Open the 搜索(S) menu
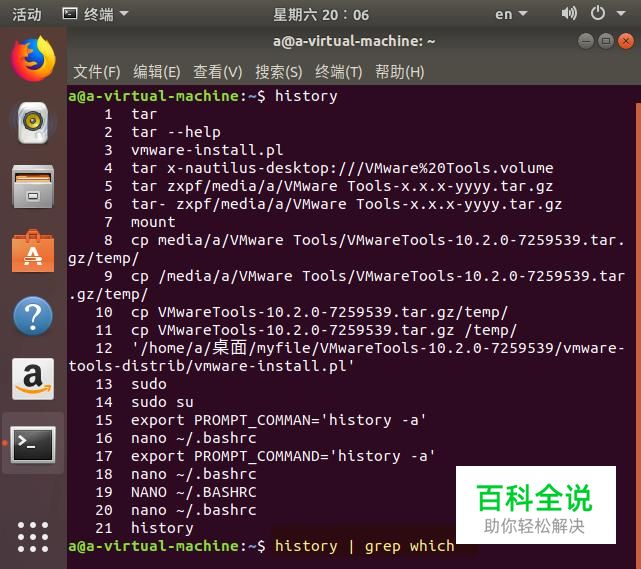 [x=279, y=72]
